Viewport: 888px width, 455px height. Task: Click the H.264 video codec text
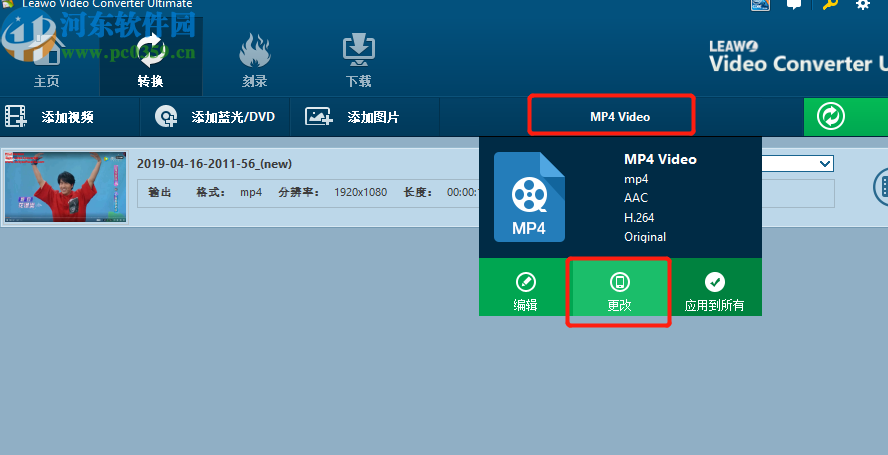pos(639,218)
